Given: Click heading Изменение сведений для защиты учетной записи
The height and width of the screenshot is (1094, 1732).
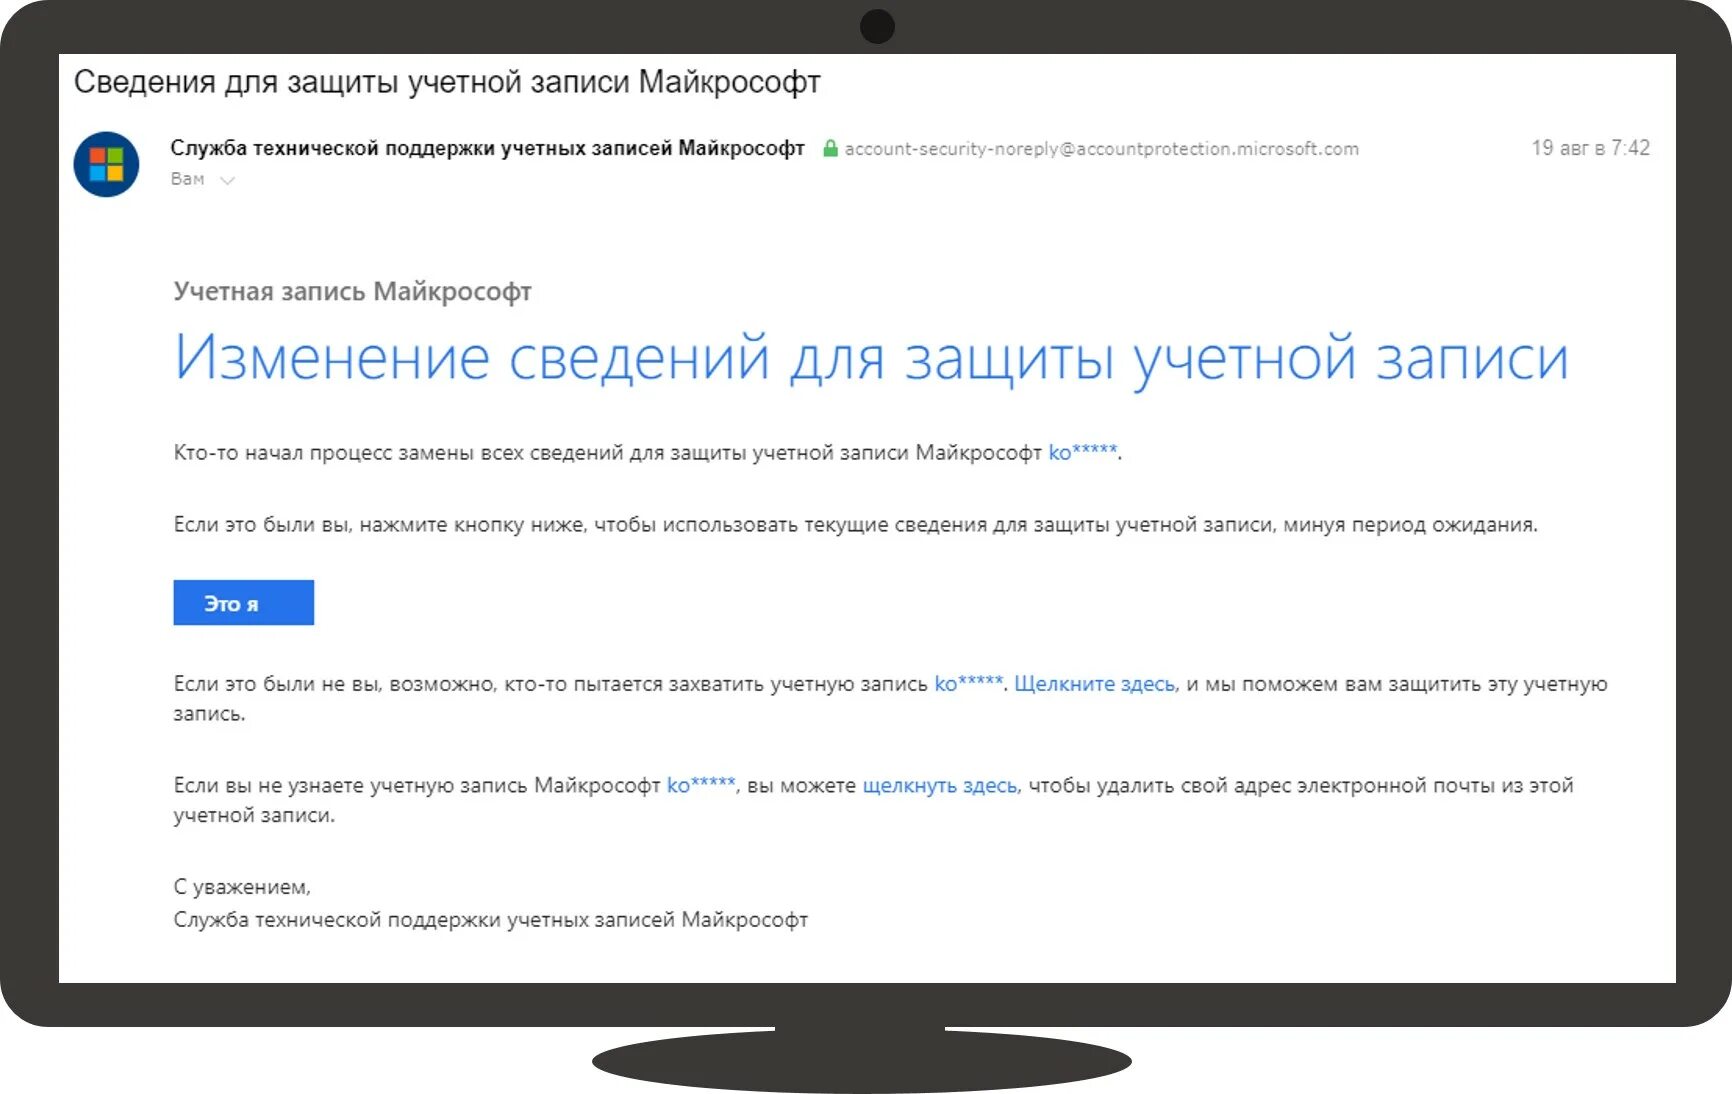Looking at the screenshot, I should point(871,359).
